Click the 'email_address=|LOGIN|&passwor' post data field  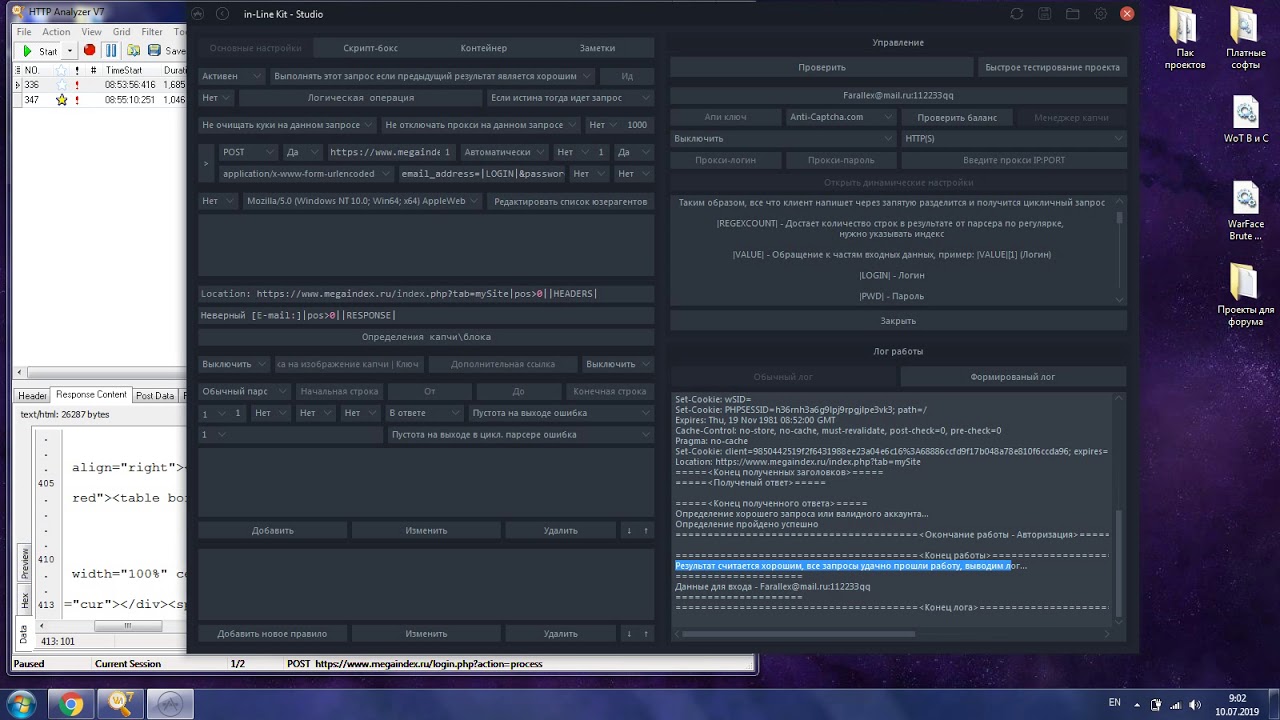click(483, 174)
